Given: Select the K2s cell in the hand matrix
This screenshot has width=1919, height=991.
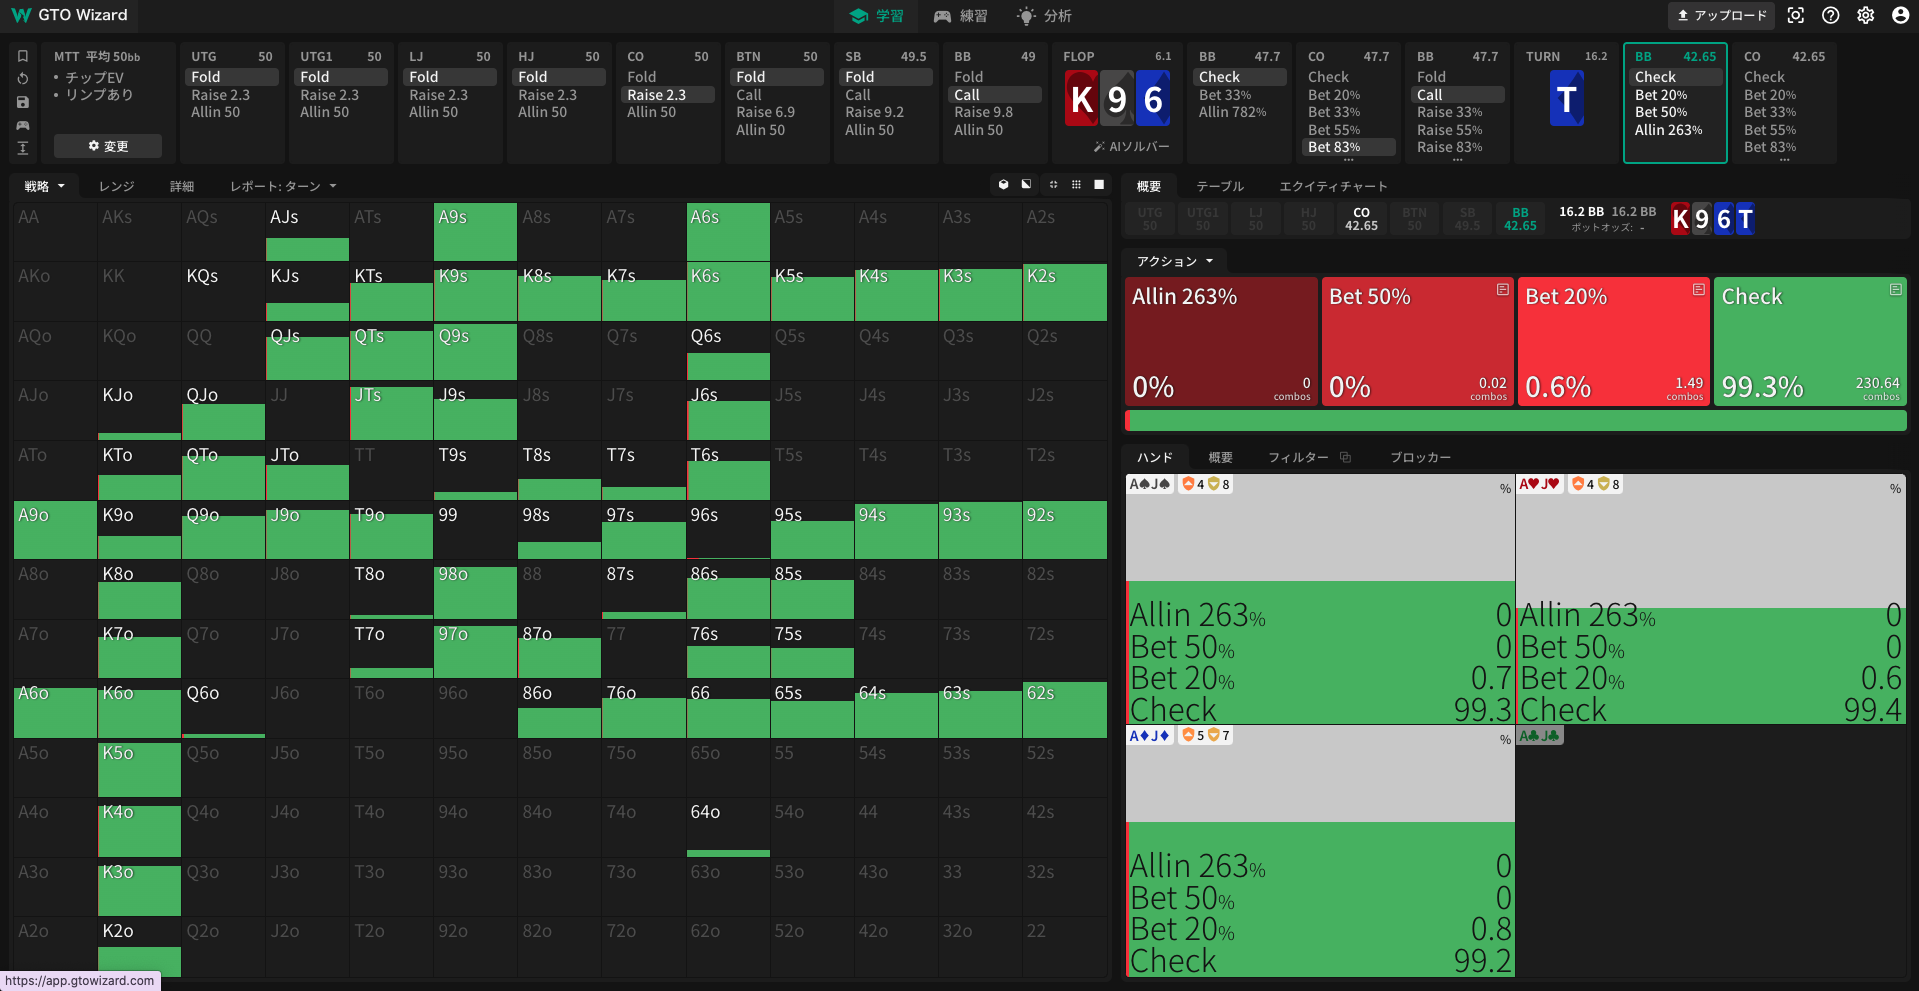Looking at the screenshot, I should pyautogui.click(x=1065, y=292).
